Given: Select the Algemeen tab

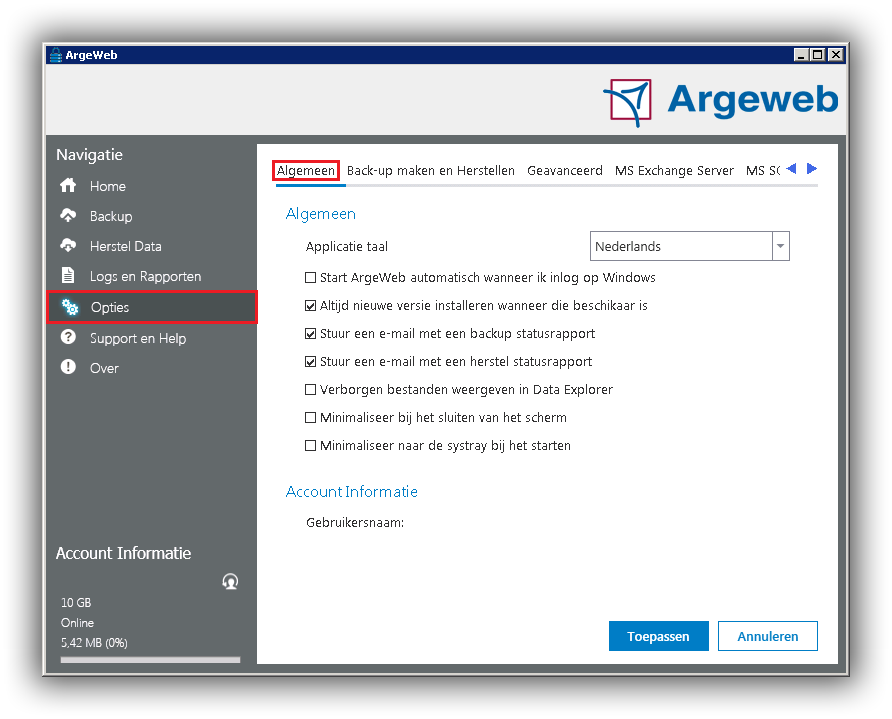Looking at the screenshot, I should click(306, 171).
